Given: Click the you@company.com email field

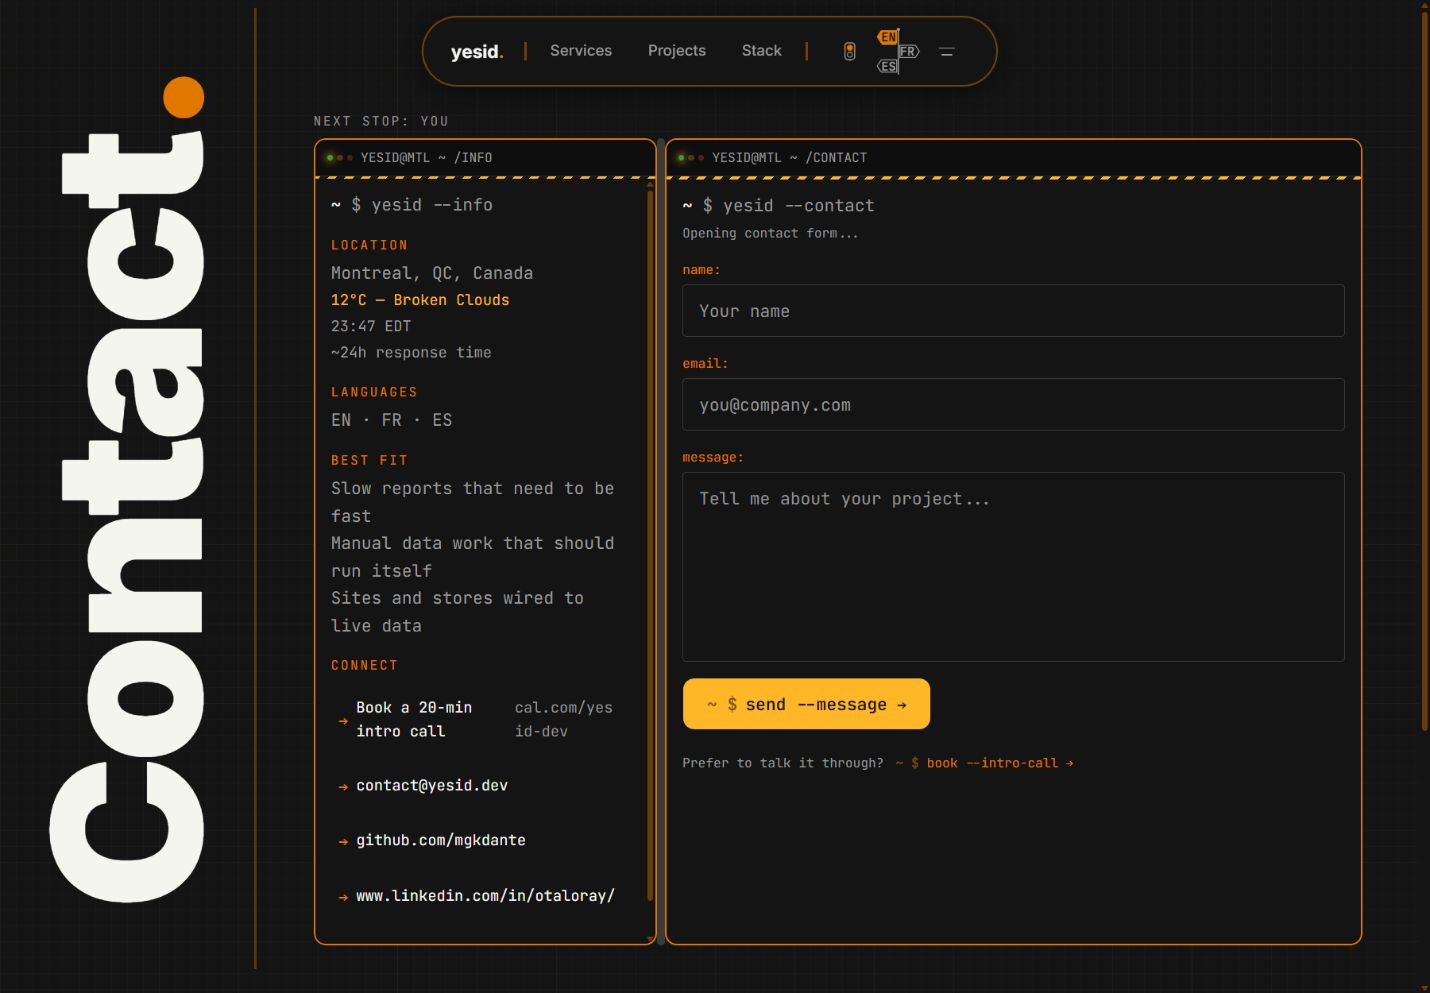Looking at the screenshot, I should (x=1013, y=405).
